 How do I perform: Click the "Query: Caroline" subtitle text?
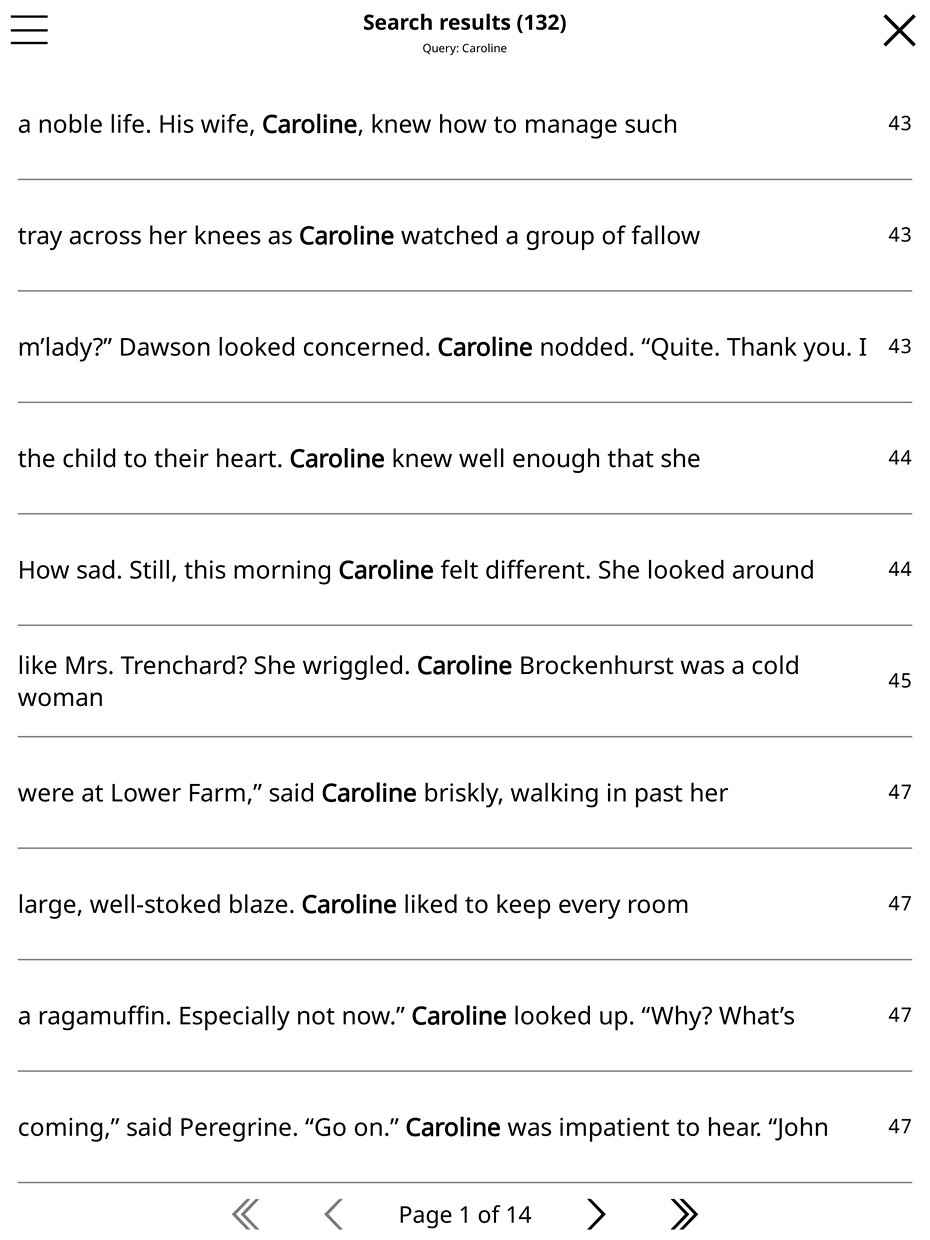[464, 49]
